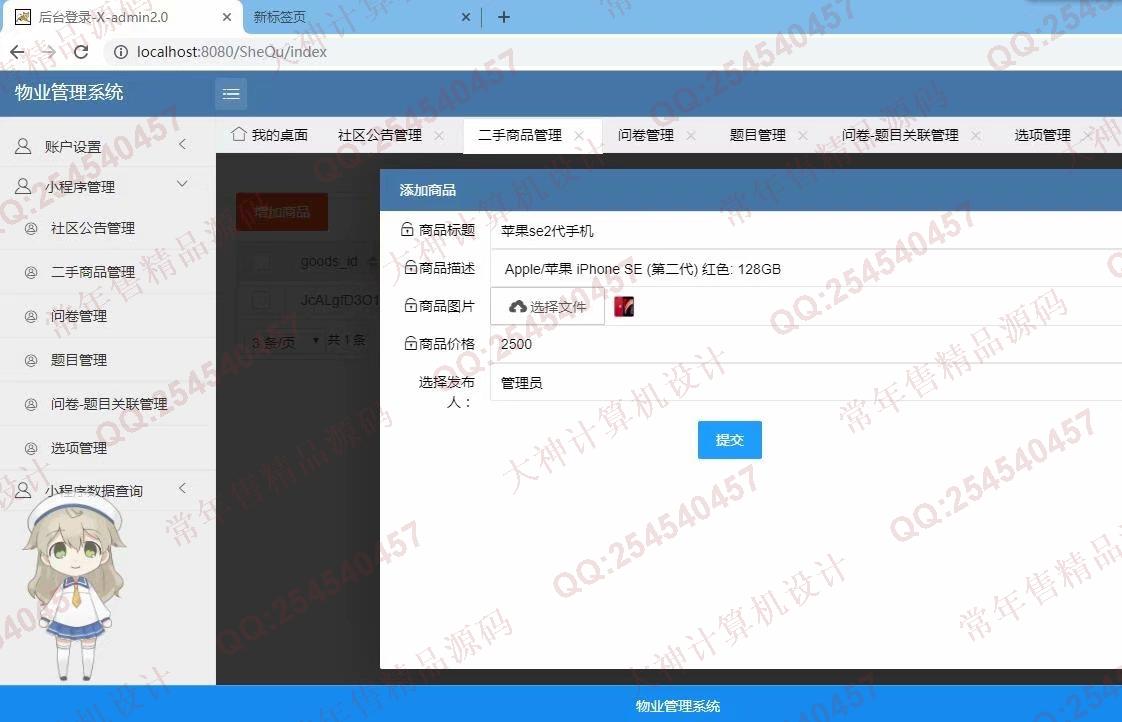Click the circle icon beside 选项管理 sidebar item
The width and height of the screenshot is (1122, 722).
tap(31, 448)
